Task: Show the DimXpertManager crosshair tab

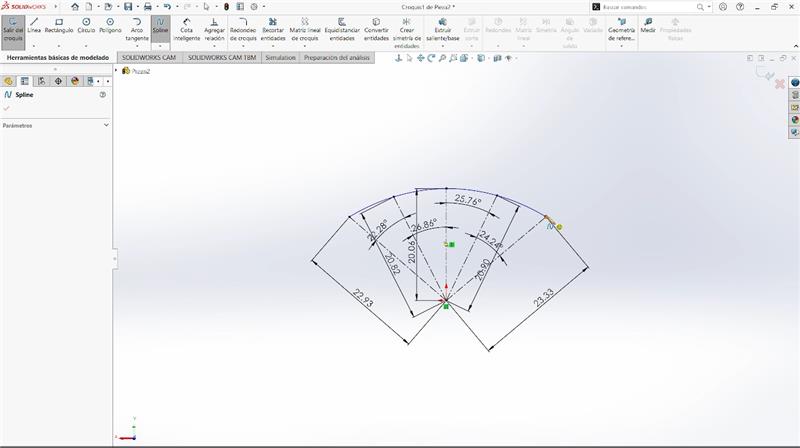Action: 58,81
